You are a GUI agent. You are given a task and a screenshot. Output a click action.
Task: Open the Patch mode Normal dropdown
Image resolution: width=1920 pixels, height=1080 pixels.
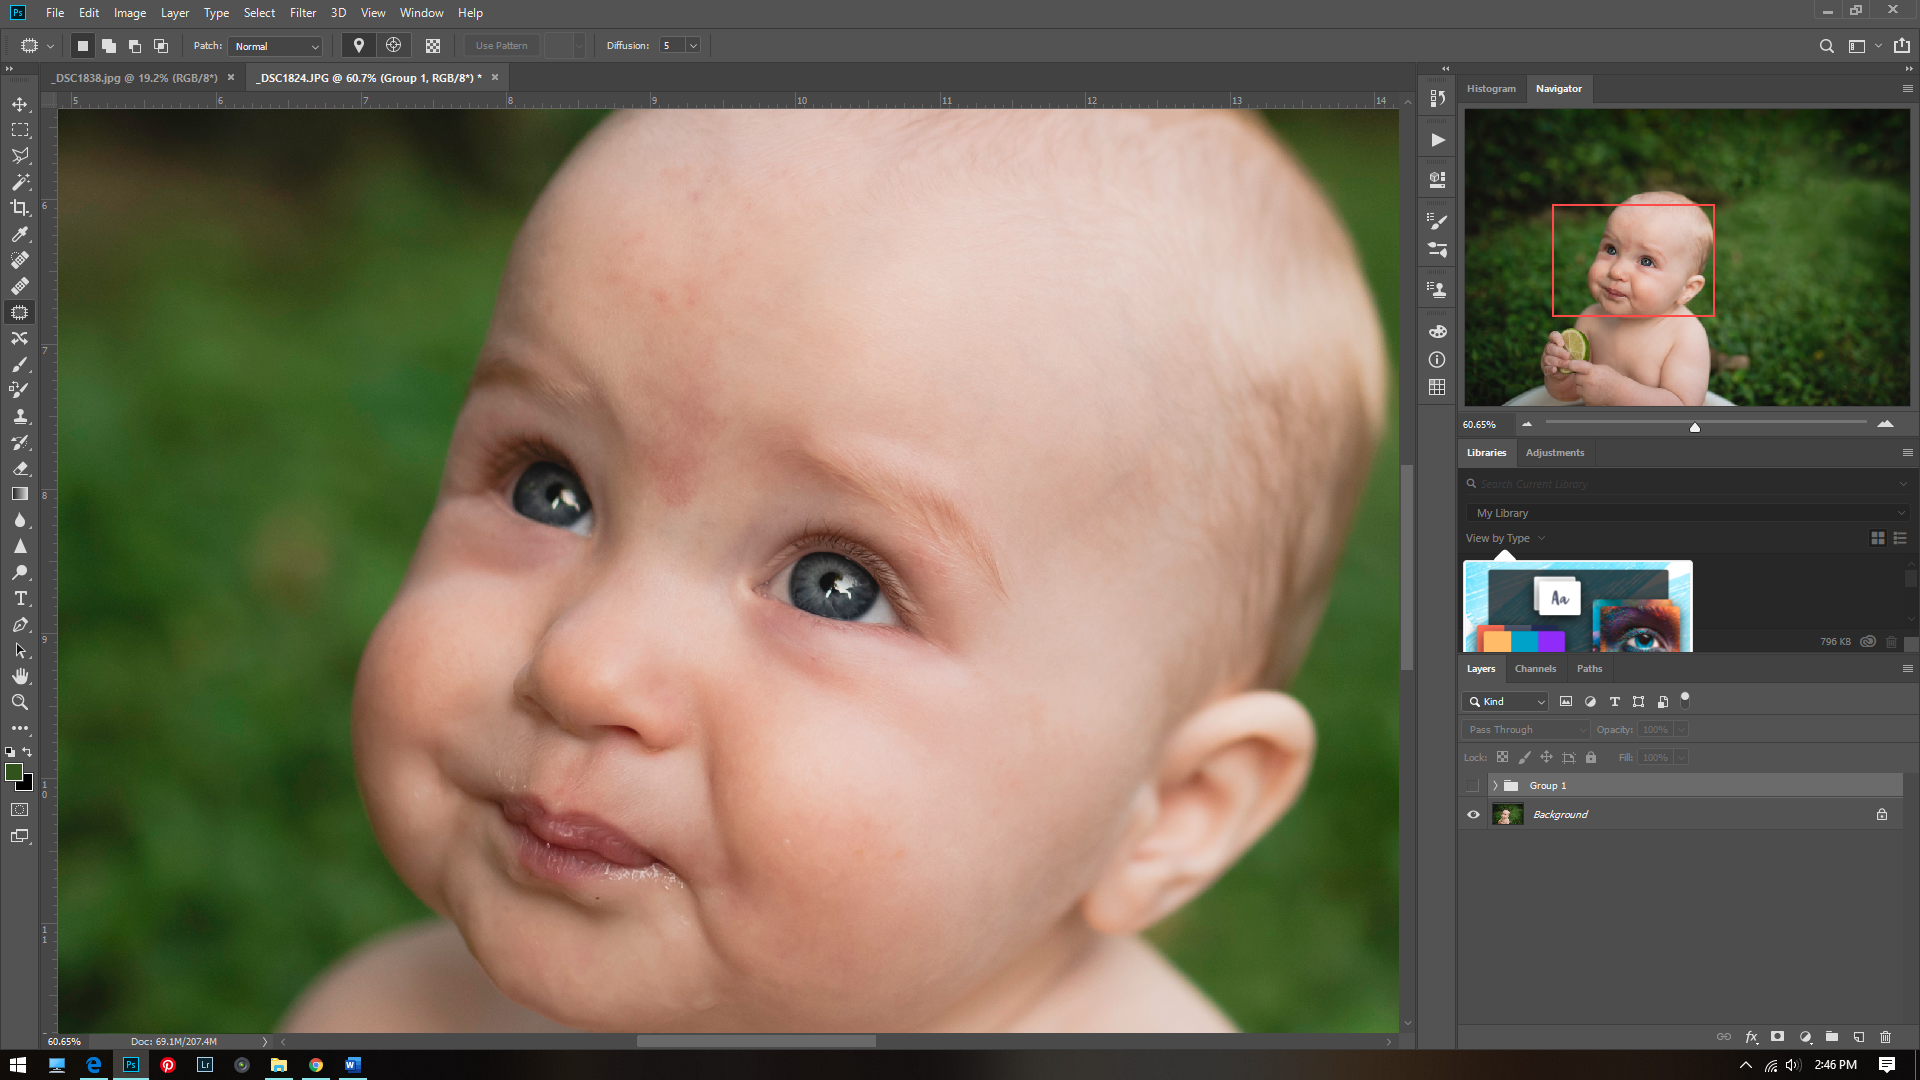click(276, 46)
